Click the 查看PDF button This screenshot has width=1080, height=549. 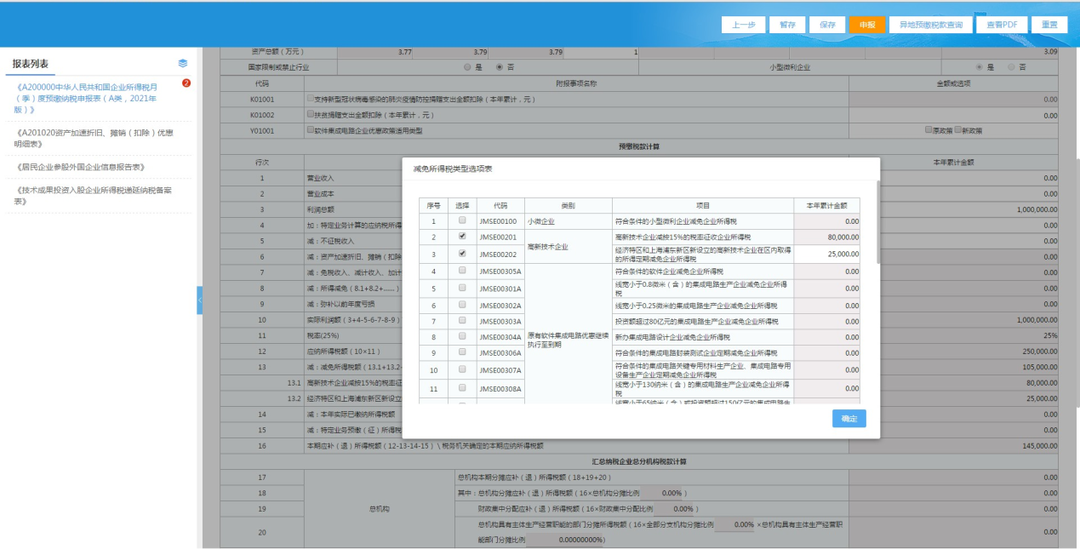click(1001, 25)
